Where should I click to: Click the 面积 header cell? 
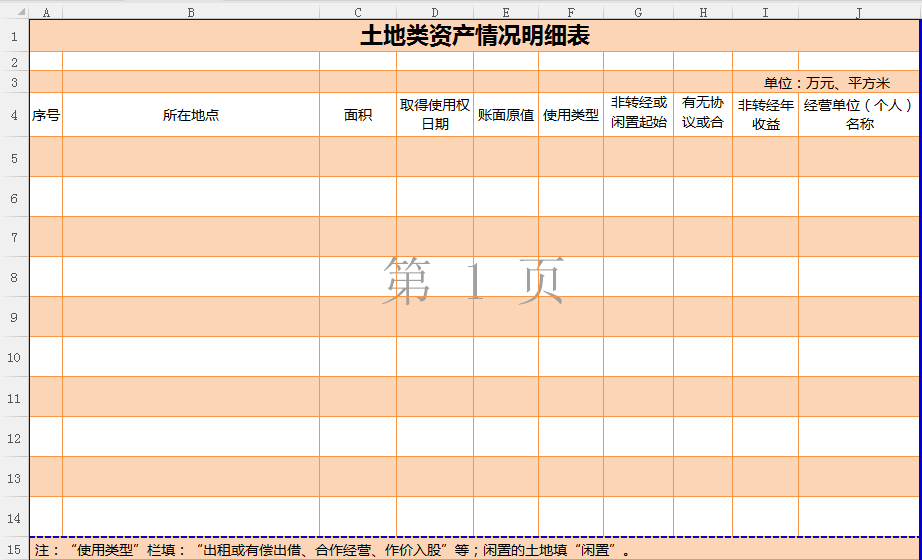[357, 115]
